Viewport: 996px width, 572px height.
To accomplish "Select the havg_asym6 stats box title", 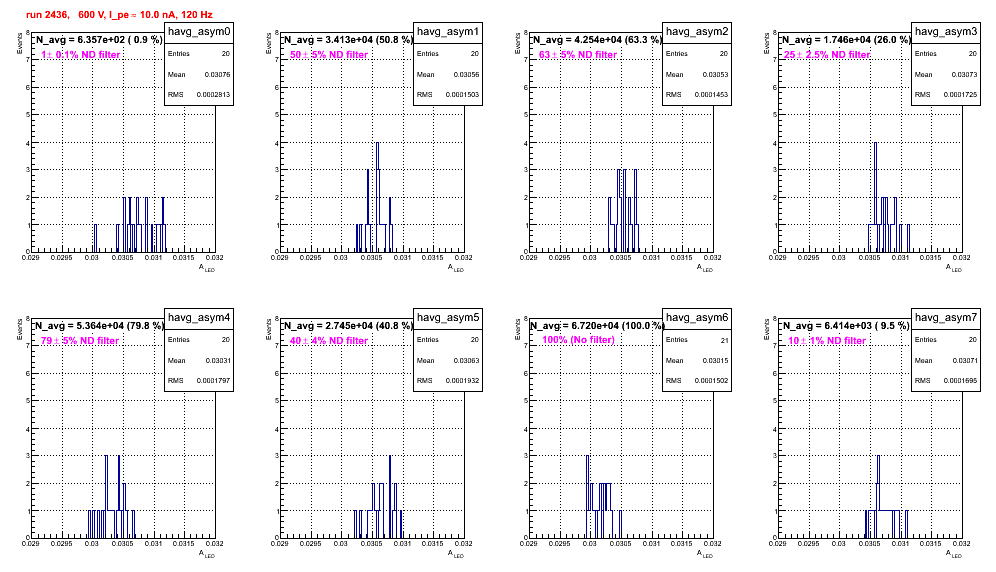I will tap(697, 318).
